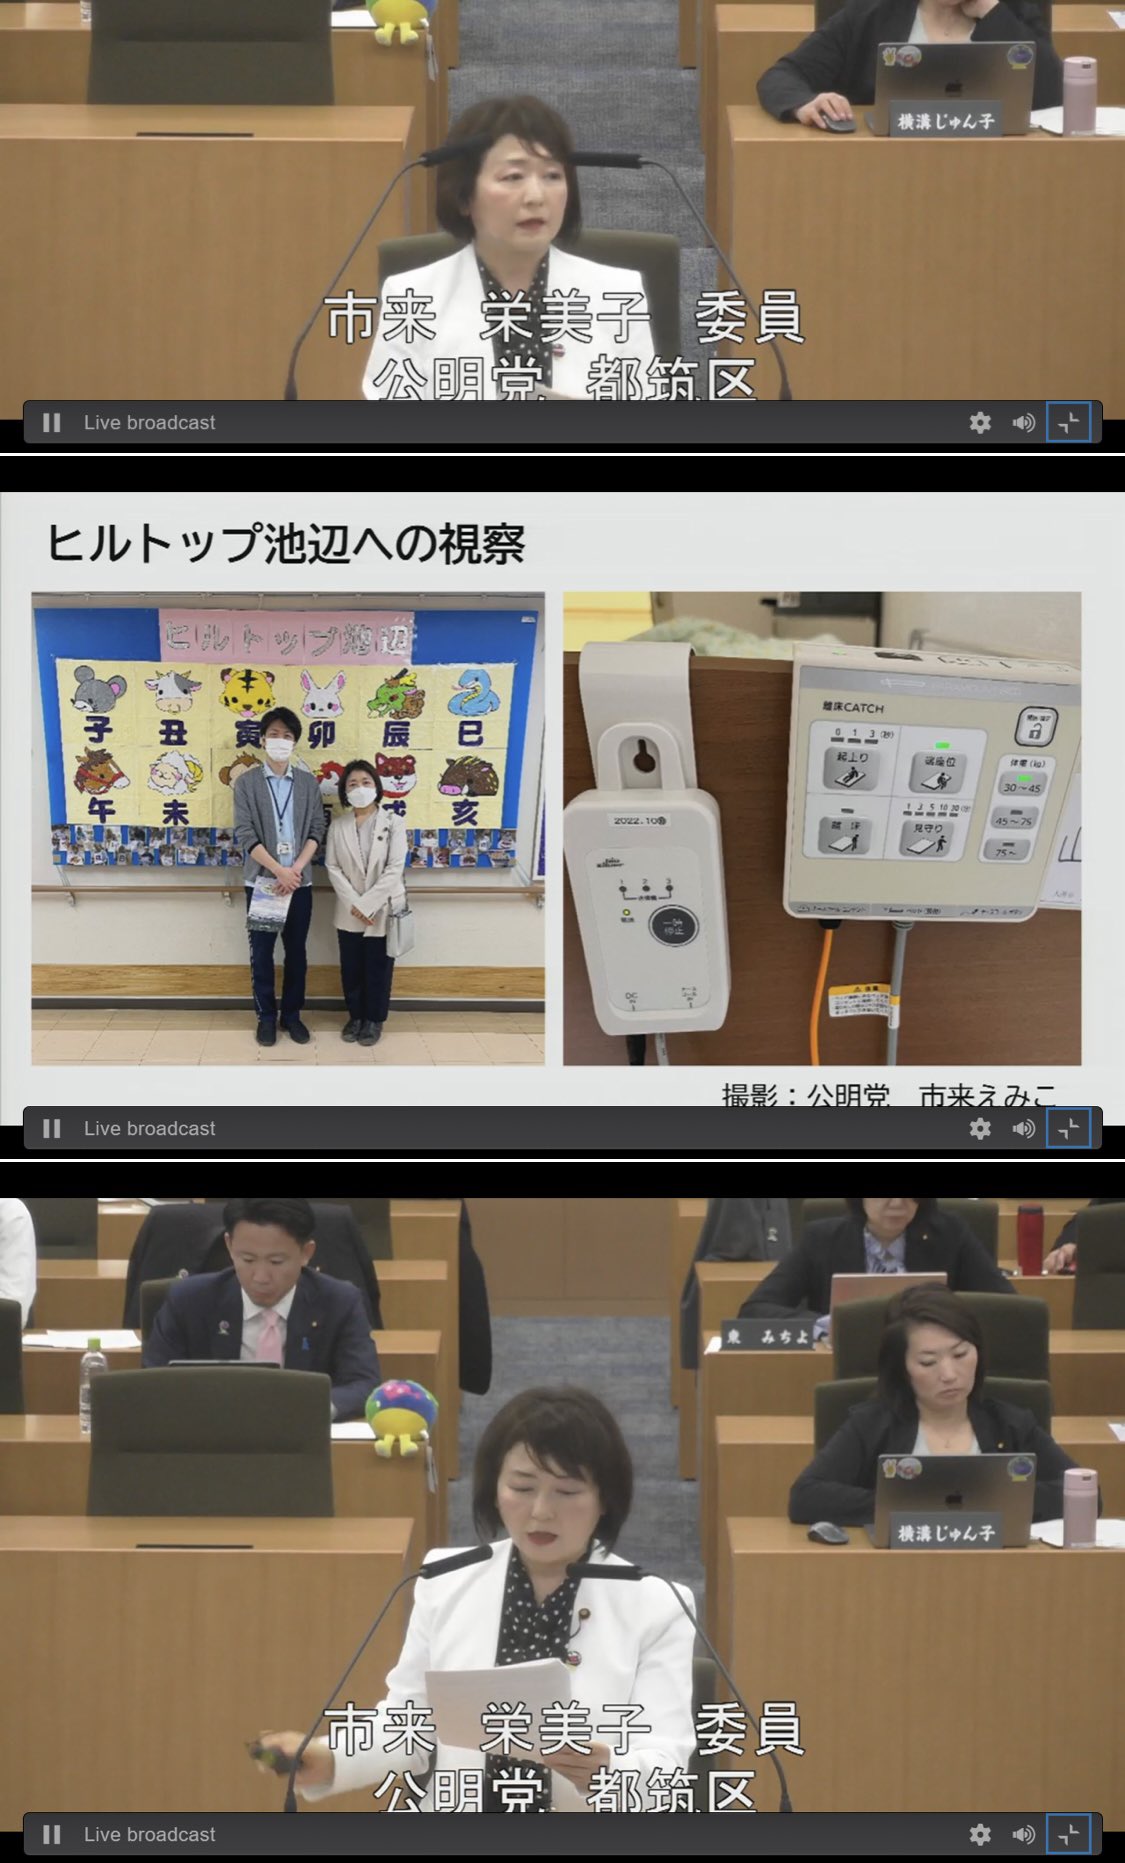Exit fullscreen on the ヒルトップ池辺 slide player
The image size is (1125, 1863).
click(1068, 1129)
